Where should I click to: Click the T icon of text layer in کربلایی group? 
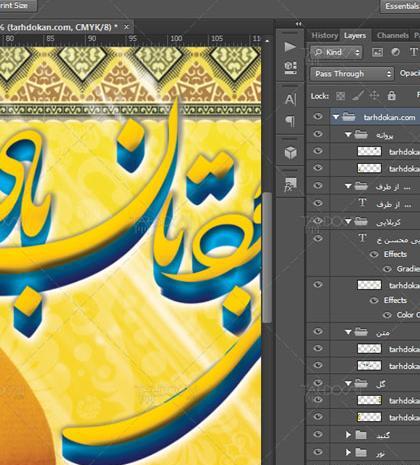362,238
